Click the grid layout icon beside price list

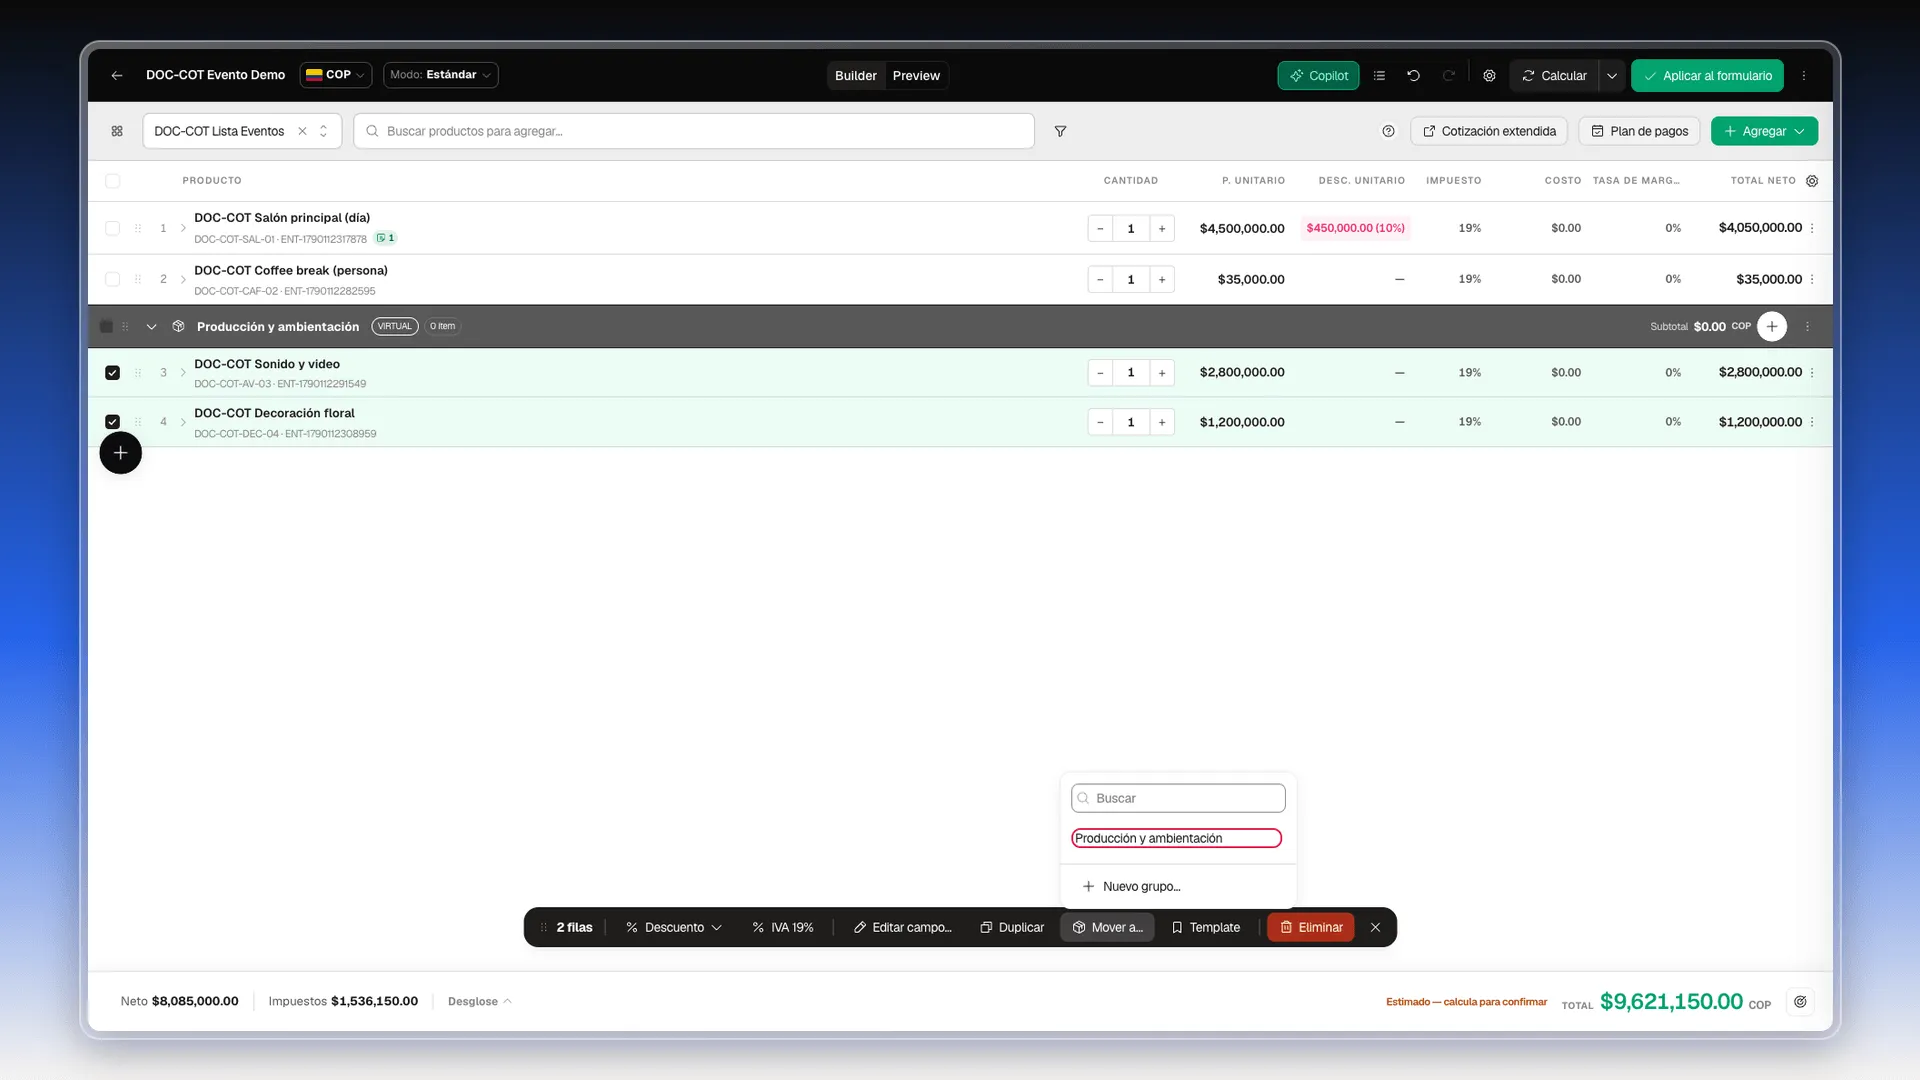coord(117,131)
